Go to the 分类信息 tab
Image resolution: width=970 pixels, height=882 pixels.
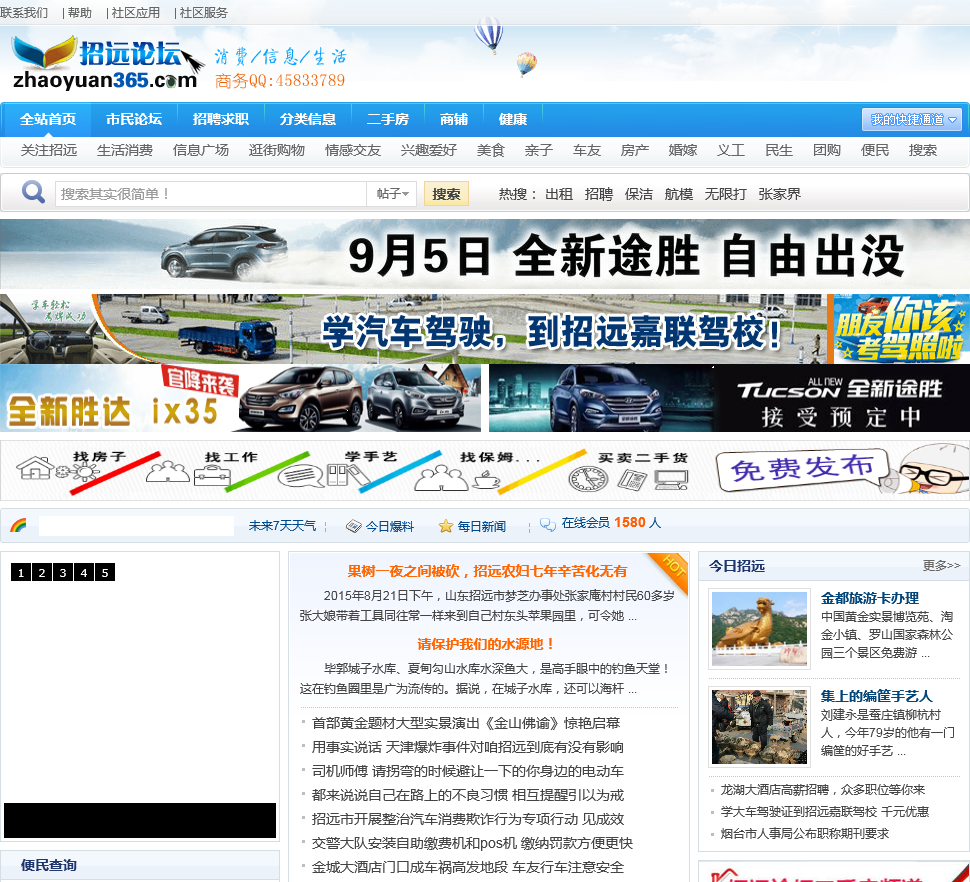307,119
